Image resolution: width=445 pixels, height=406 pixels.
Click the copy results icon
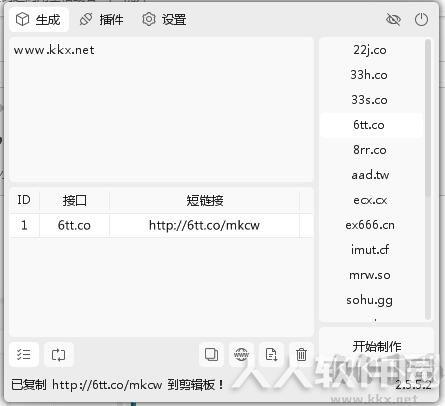pyautogui.click(x=211, y=354)
